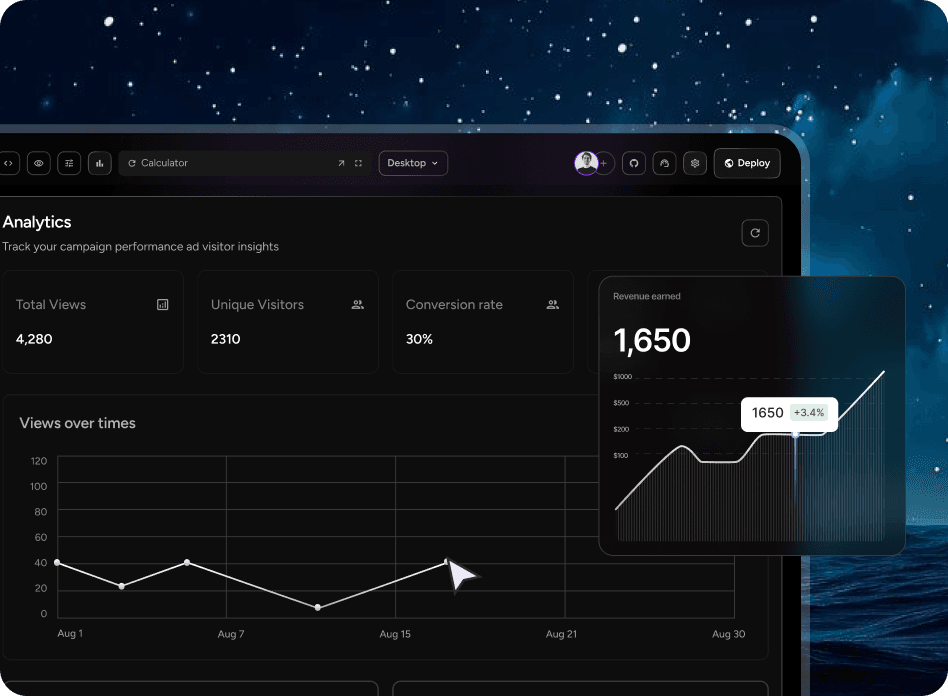Click the 'Revenue earned' label
948x696 pixels.
tap(646, 296)
